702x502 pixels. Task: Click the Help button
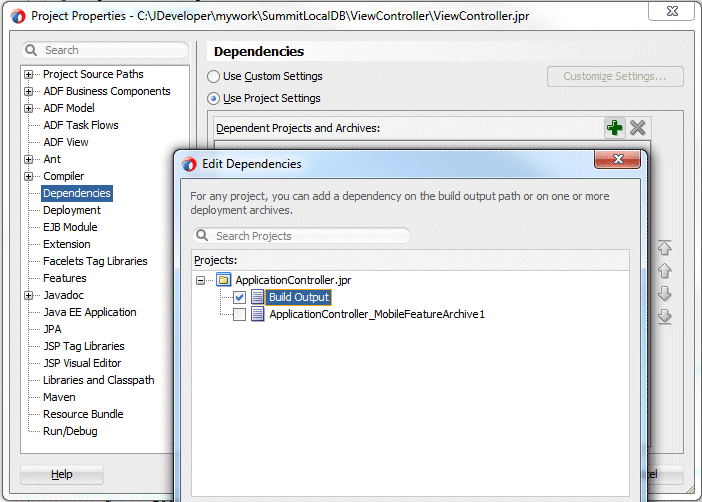coord(62,474)
